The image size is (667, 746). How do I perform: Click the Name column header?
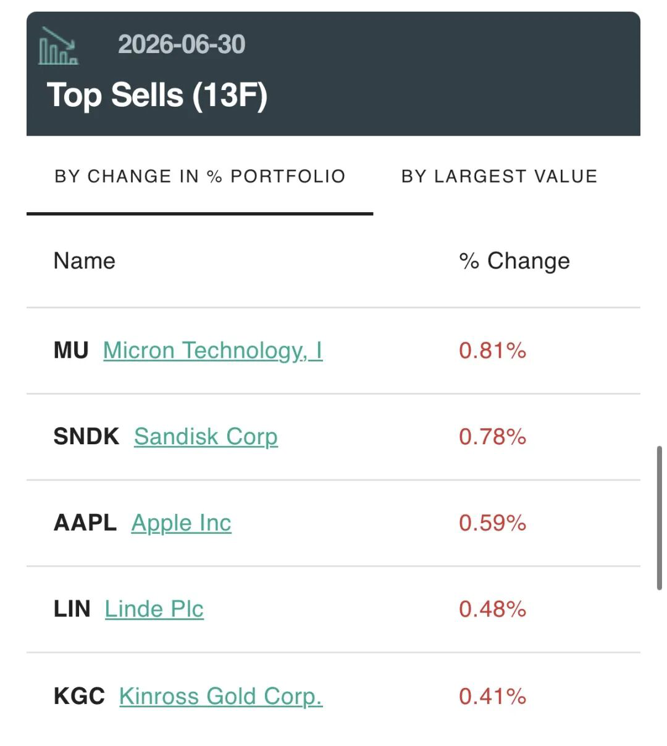click(84, 261)
